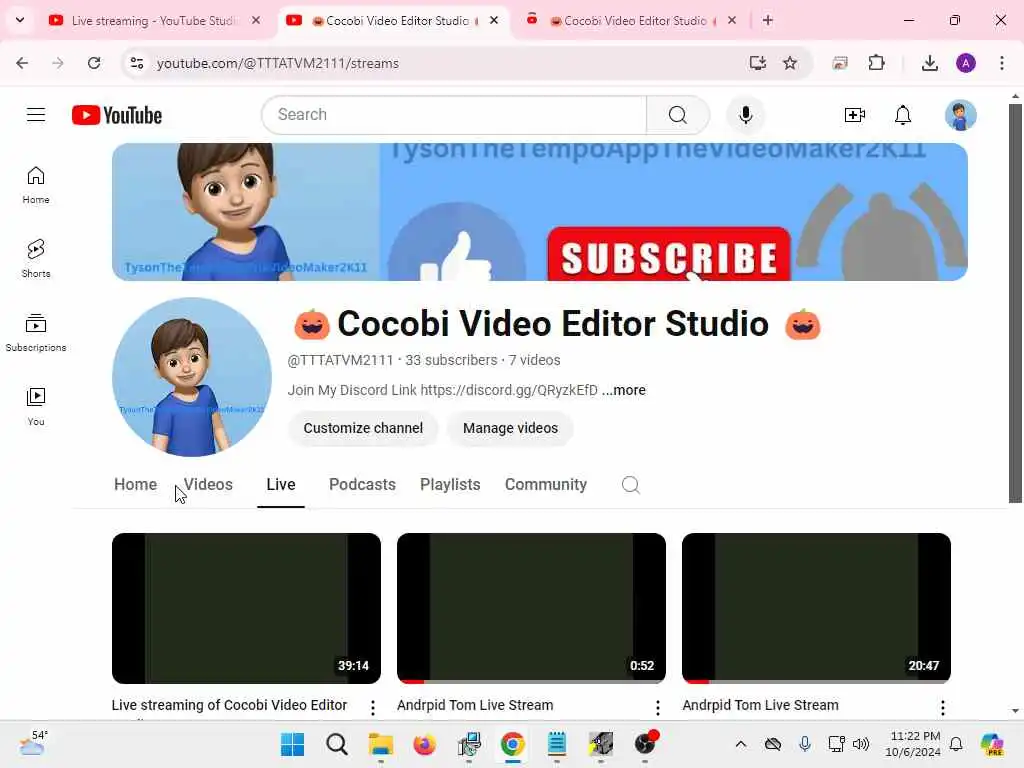The image size is (1024, 768).
Task: Open Windows taskbar search
Action: coord(336,744)
